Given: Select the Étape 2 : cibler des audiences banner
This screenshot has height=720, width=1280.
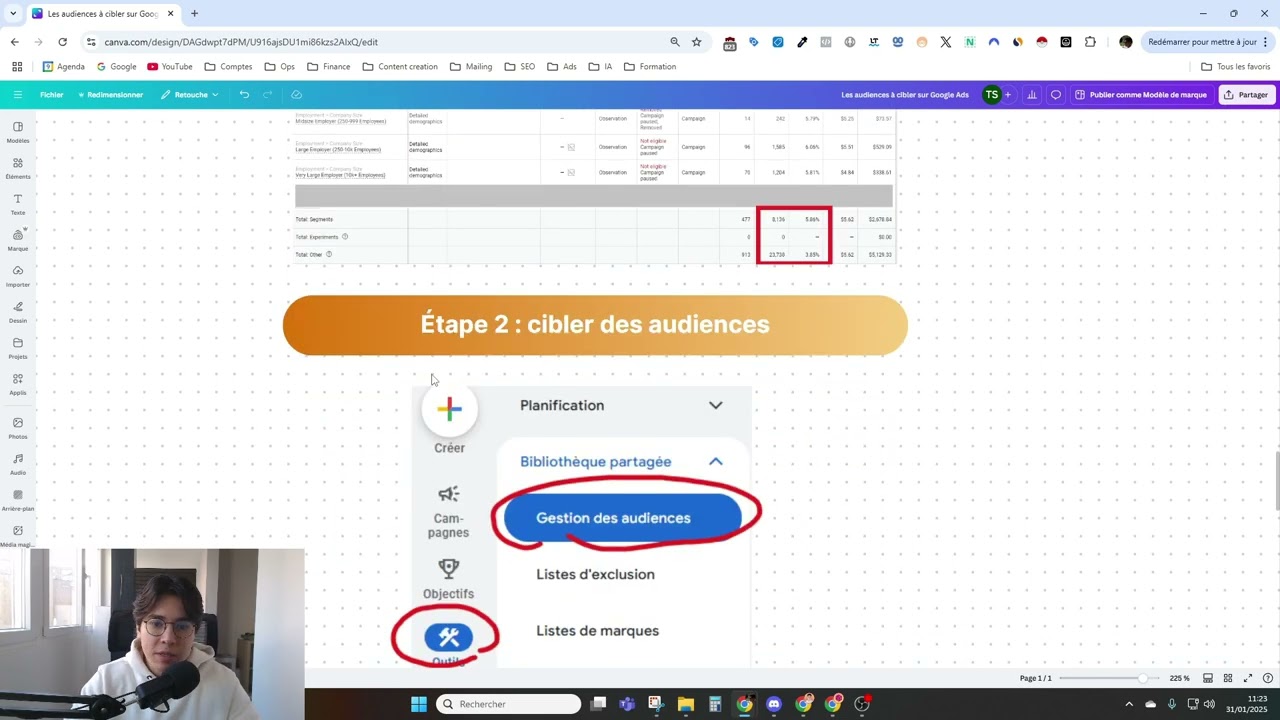Looking at the screenshot, I should click(595, 325).
